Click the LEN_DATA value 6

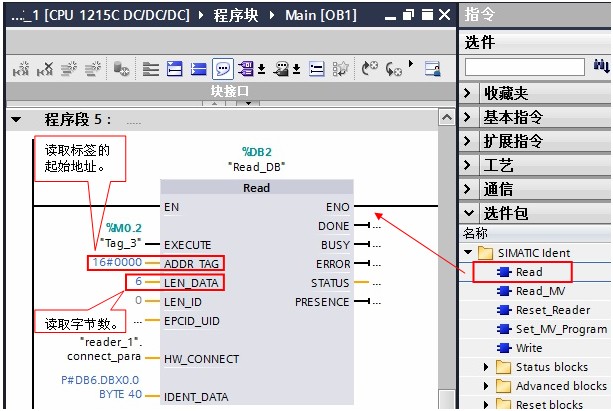(x=138, y=282)
